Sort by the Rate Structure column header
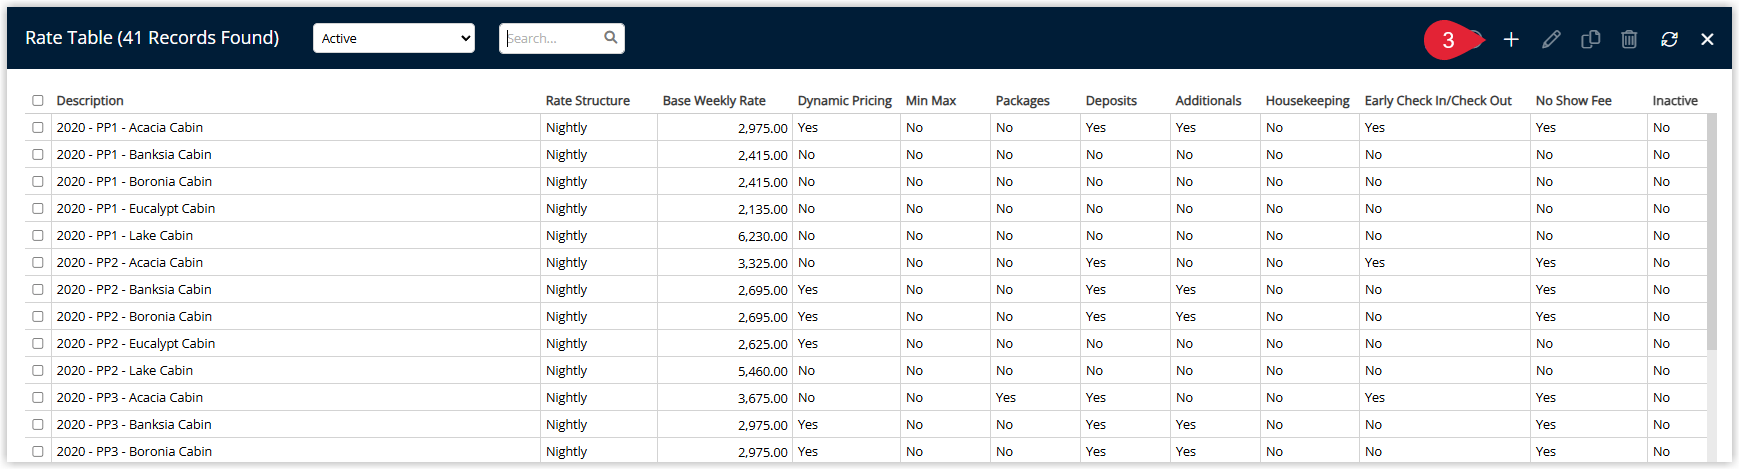The width and height of the screenshot is (1740, 470). [x=588, y=101]
